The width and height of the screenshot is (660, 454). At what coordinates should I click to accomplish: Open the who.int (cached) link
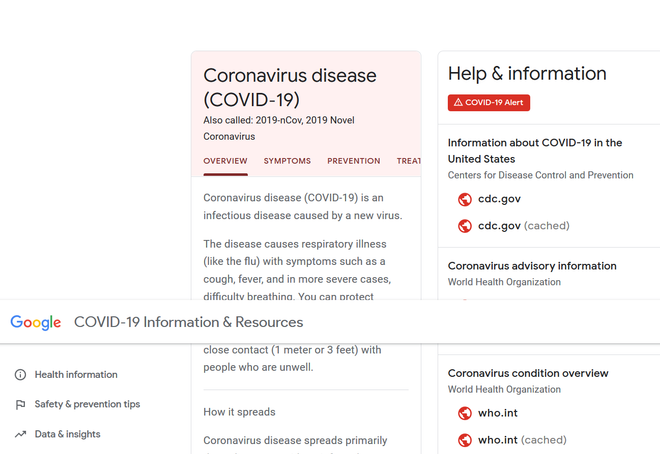[x=521, y=440]
